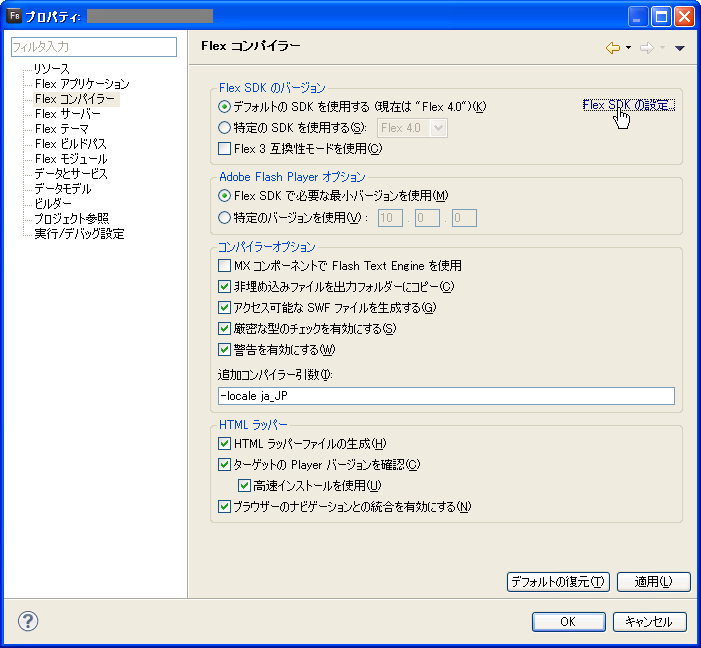
Task: Click the 追加コンパイラー引数 text field
Action: tap(446, 396)
